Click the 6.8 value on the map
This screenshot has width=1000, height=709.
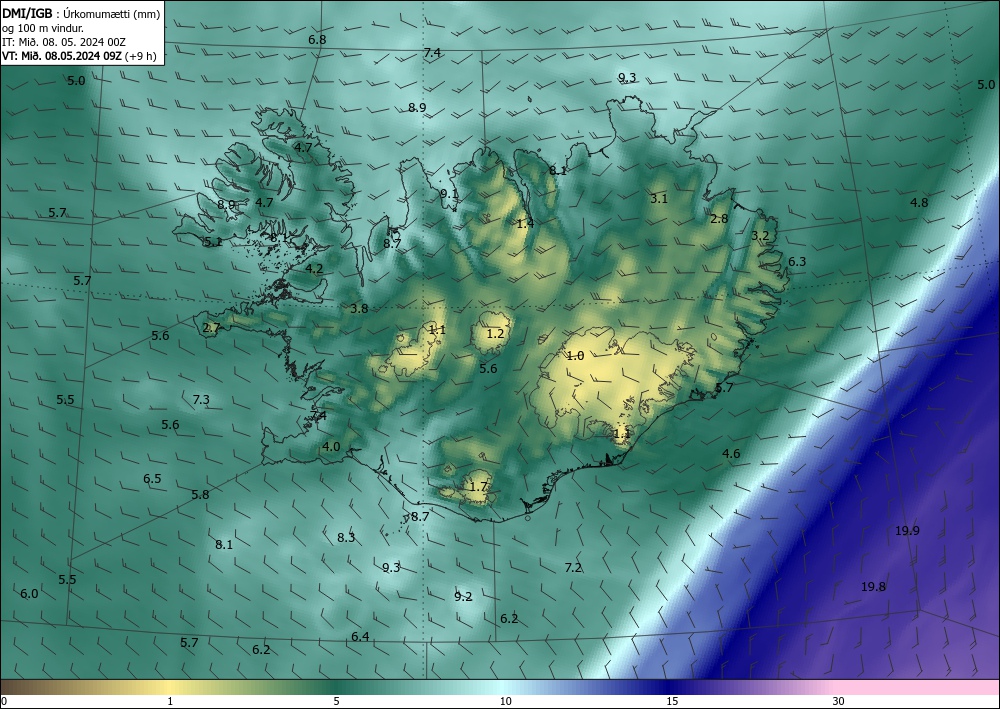coord(317,40)
